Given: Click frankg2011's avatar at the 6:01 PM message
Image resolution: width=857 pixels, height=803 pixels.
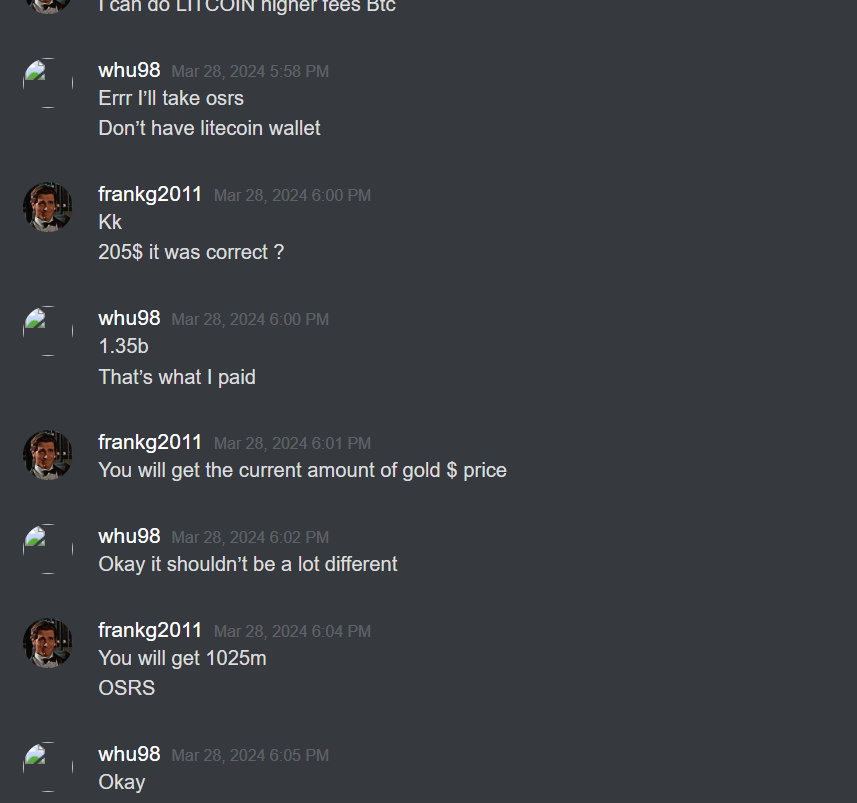Looking at the screenshot, I should [x=48, y=455].
